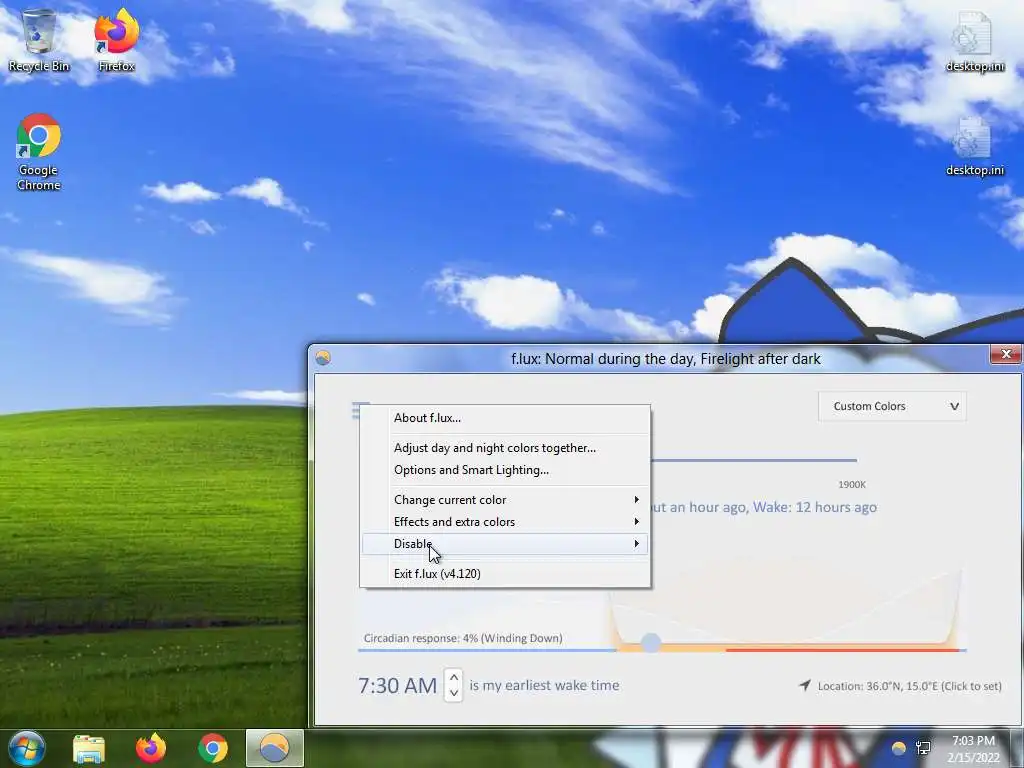
Task: Select the lower desktop.ini file icon
Action: (x=974, y=146)
